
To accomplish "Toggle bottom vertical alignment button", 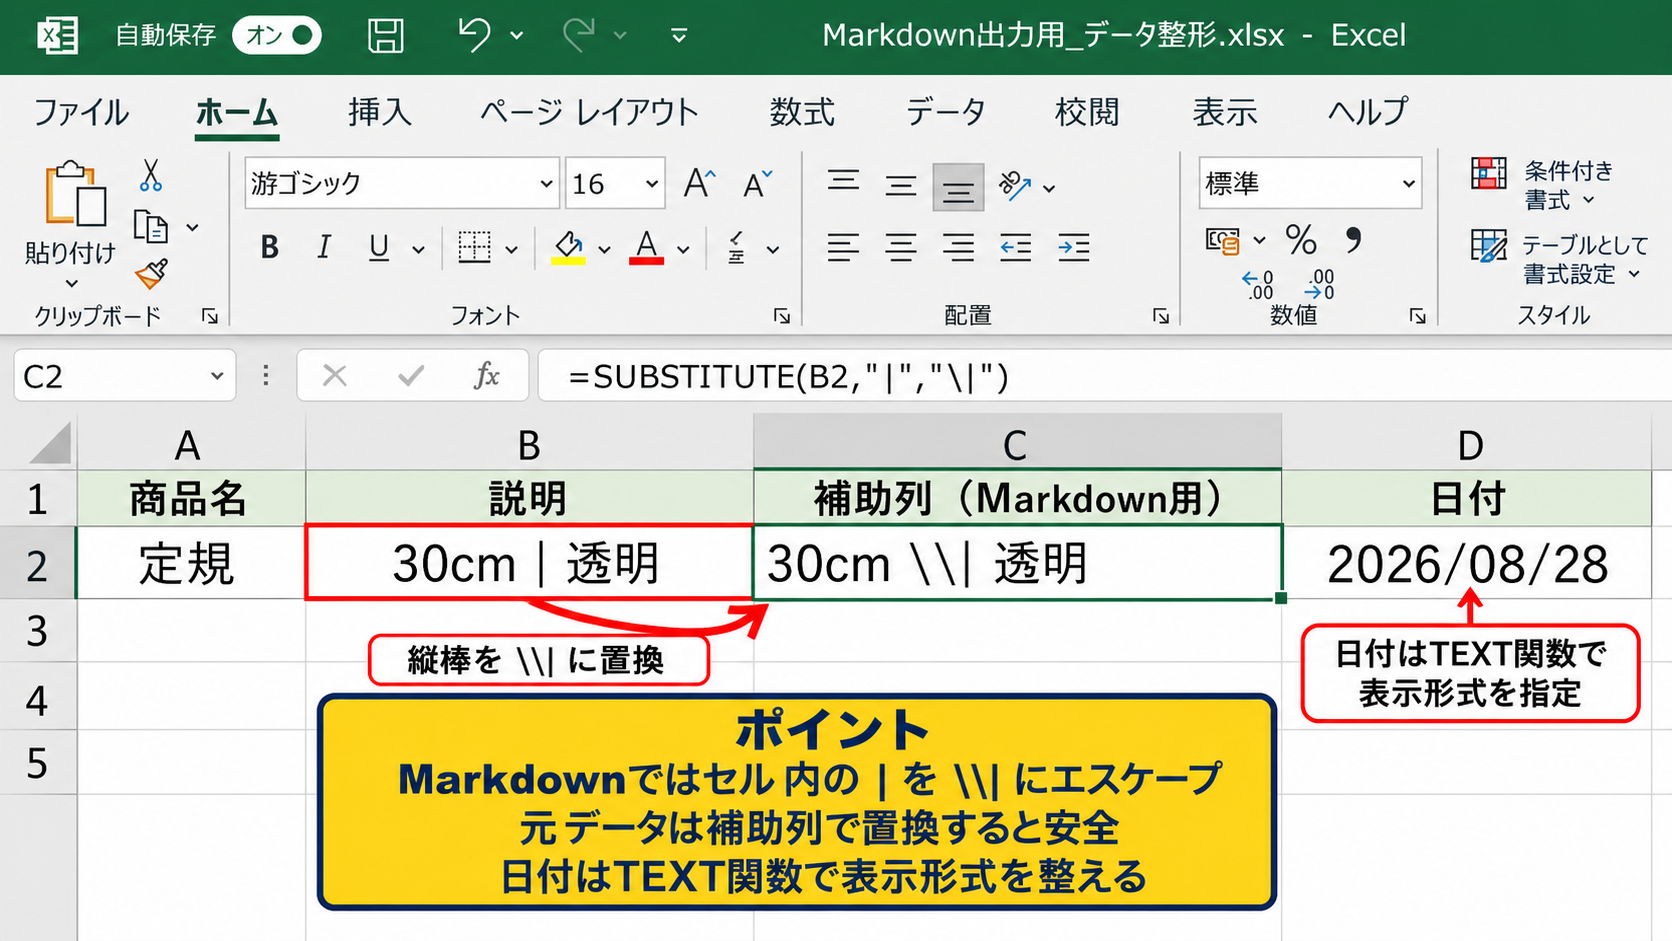I will [958, 188].
